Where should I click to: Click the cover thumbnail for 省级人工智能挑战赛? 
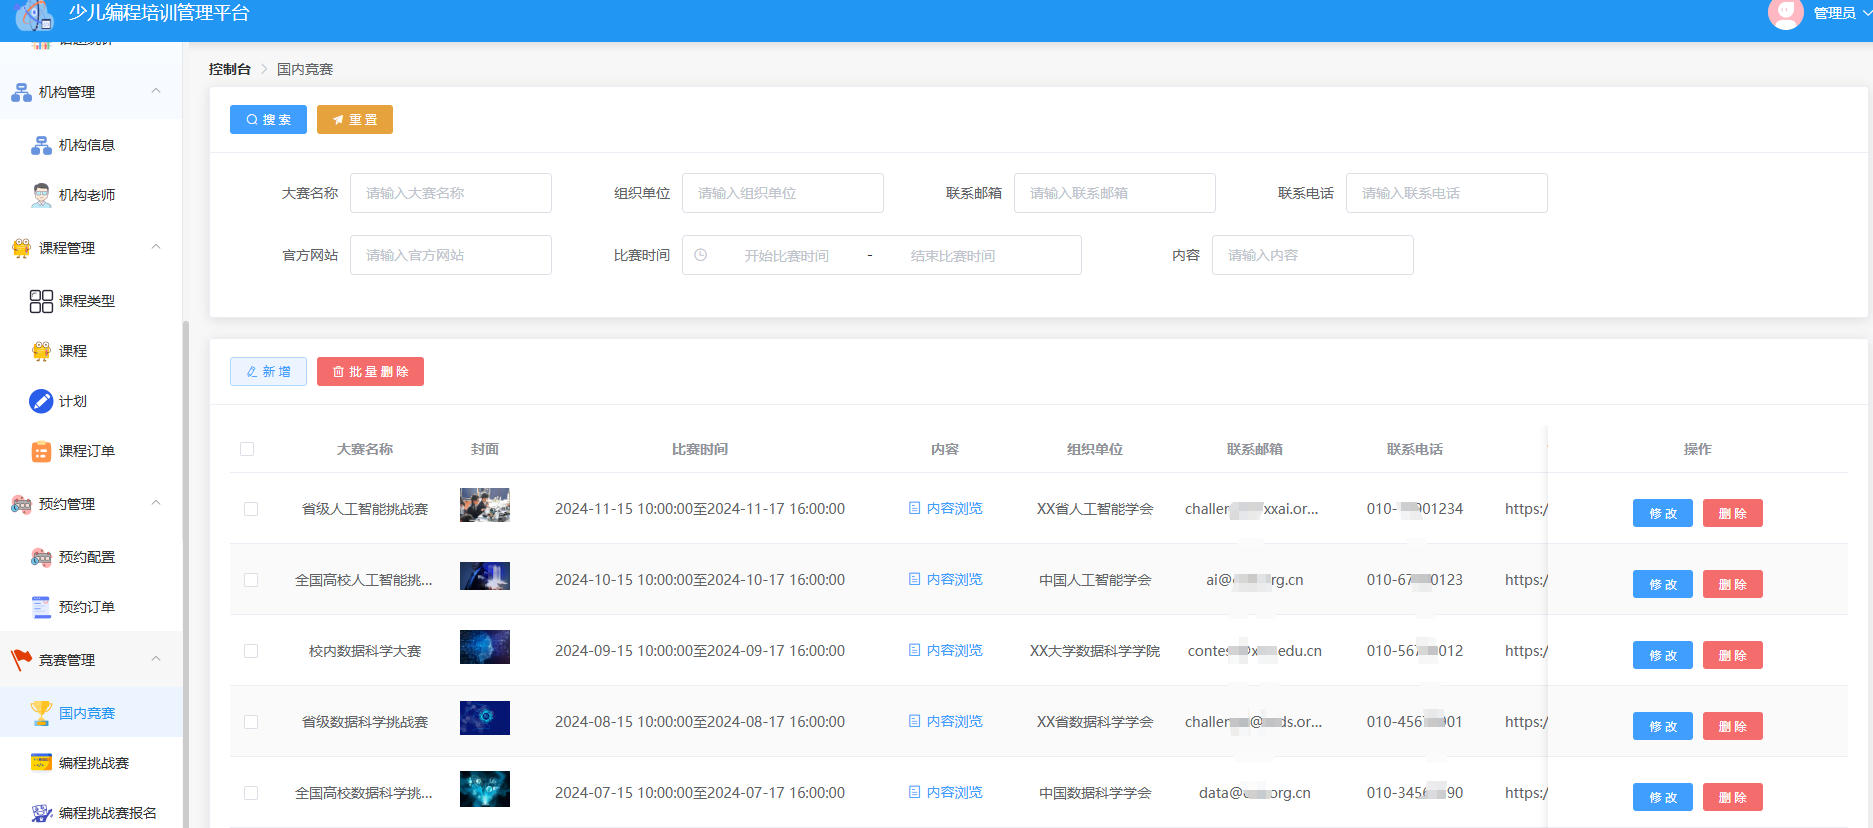coord(485,505)
